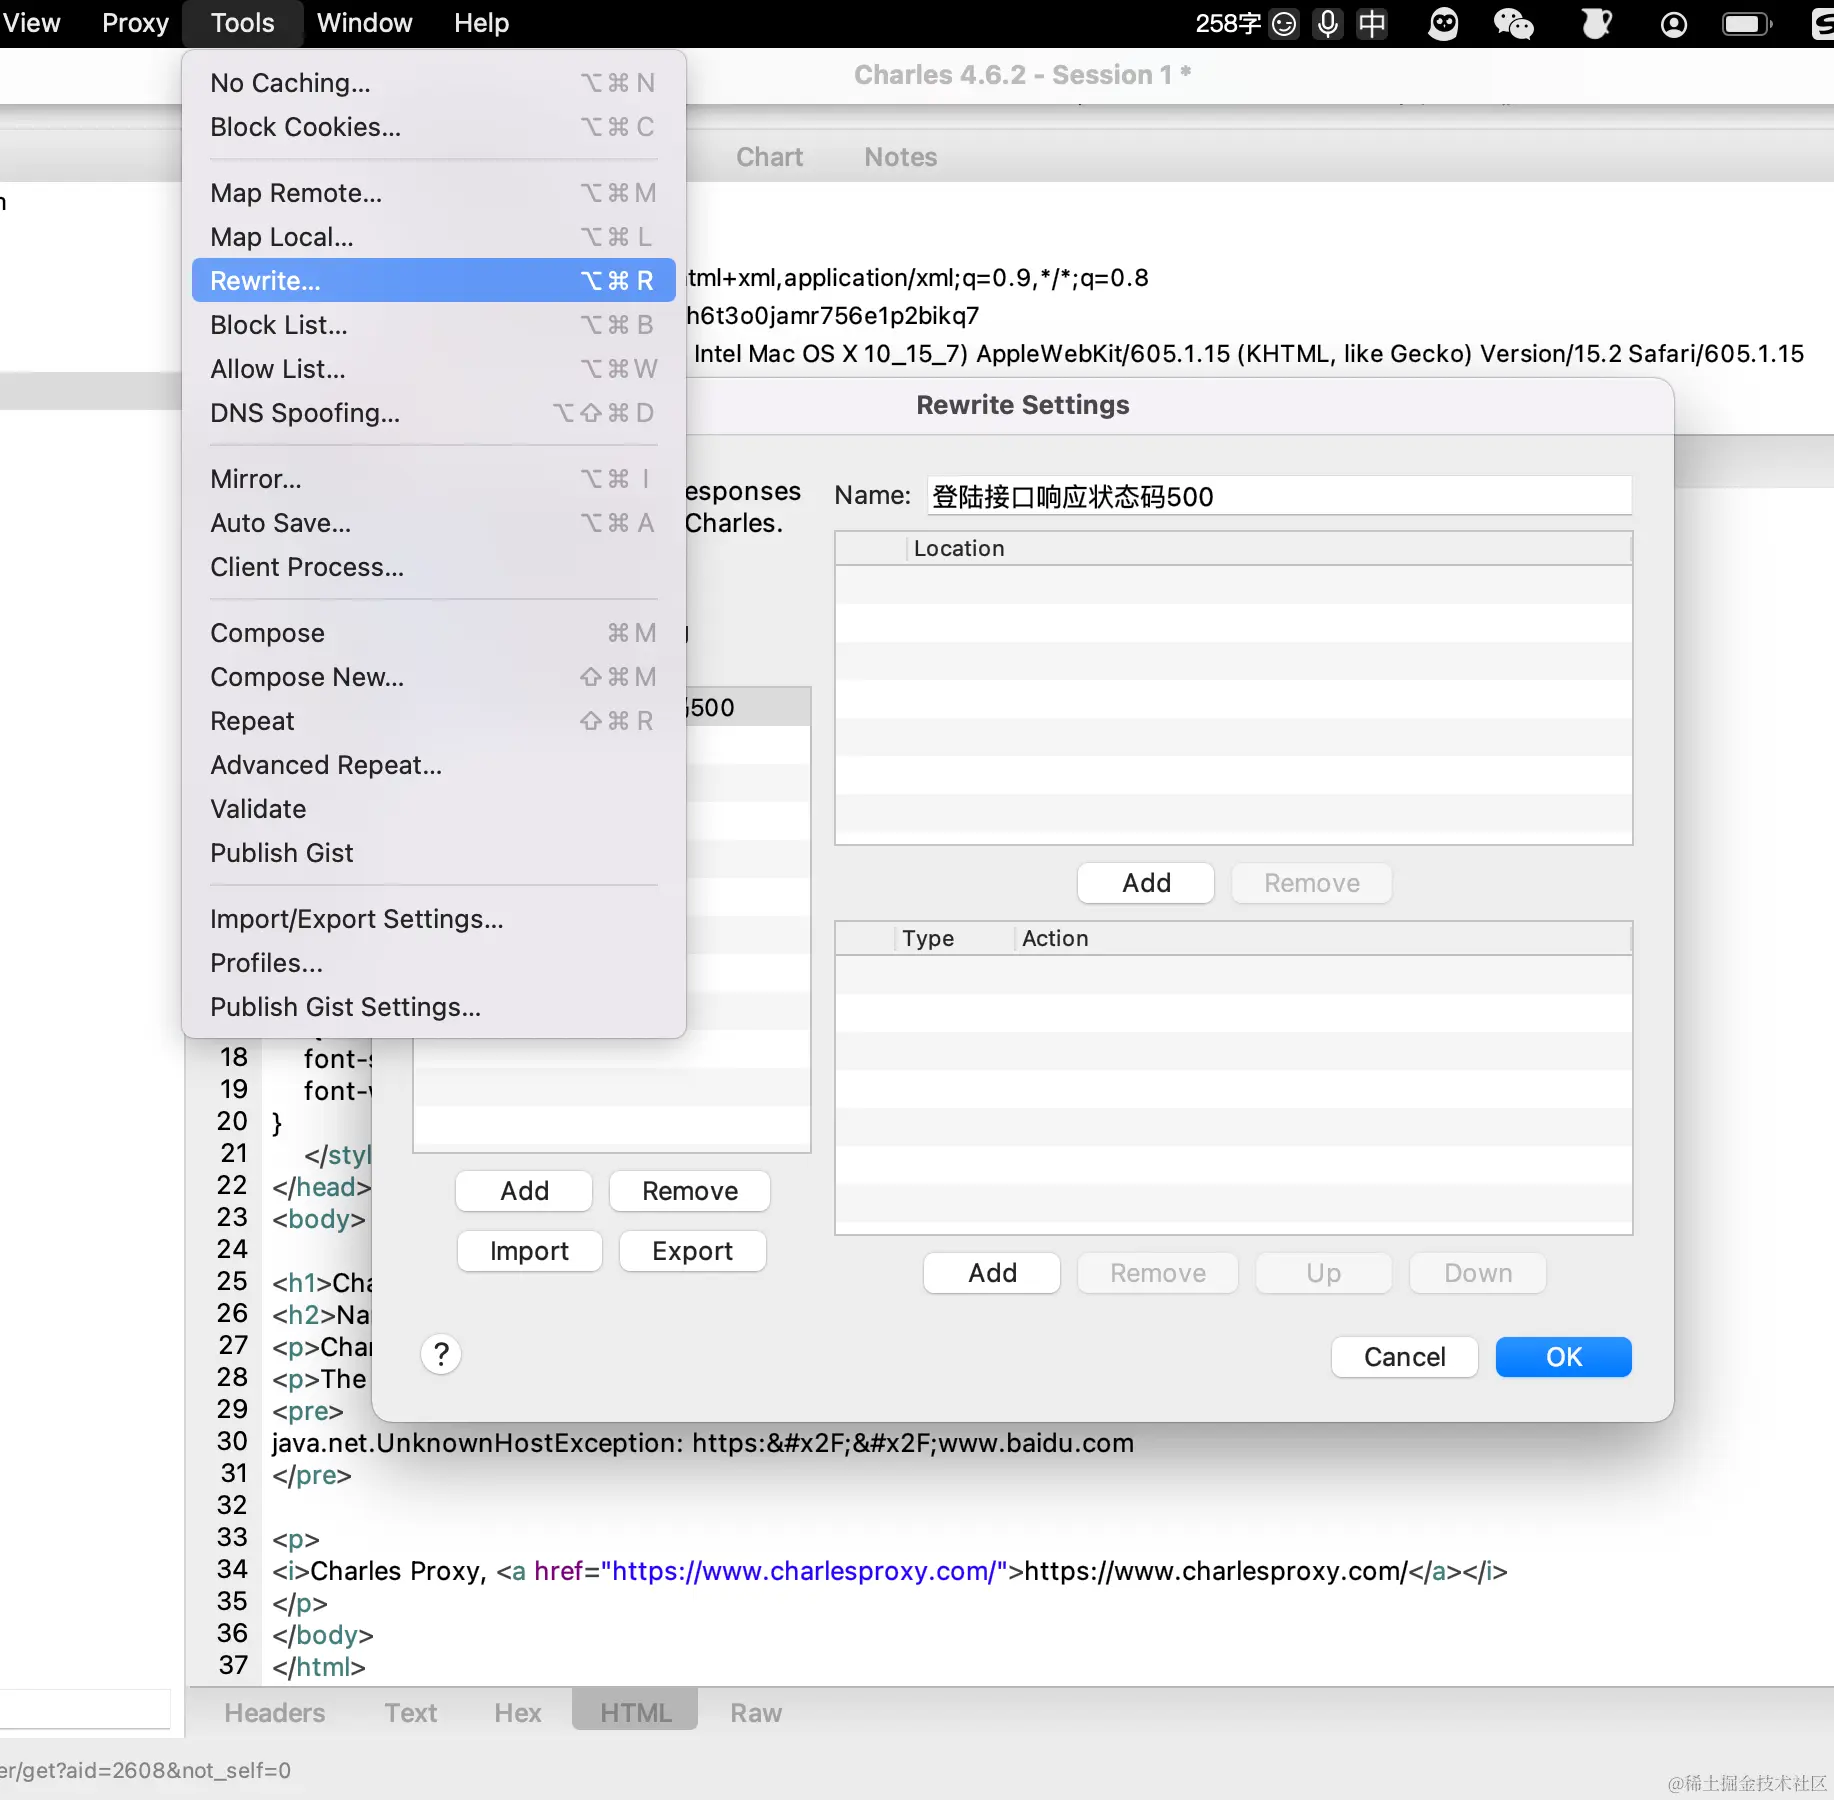
Task: Select Mirror... from Tools menu
Action: click(x=433, y=479)
